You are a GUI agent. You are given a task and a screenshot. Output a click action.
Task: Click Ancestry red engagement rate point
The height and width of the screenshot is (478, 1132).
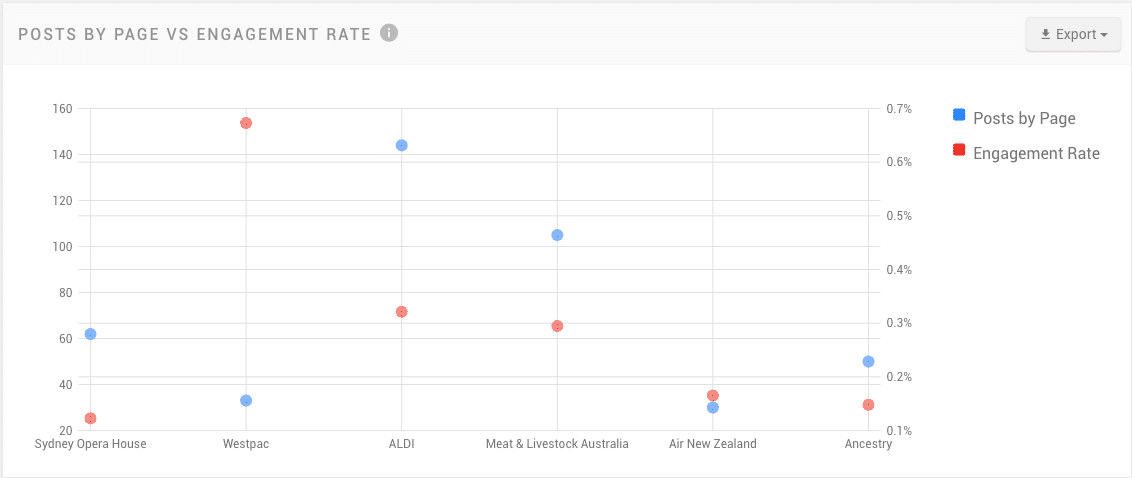pyautogui.click(x=868, y=405)
